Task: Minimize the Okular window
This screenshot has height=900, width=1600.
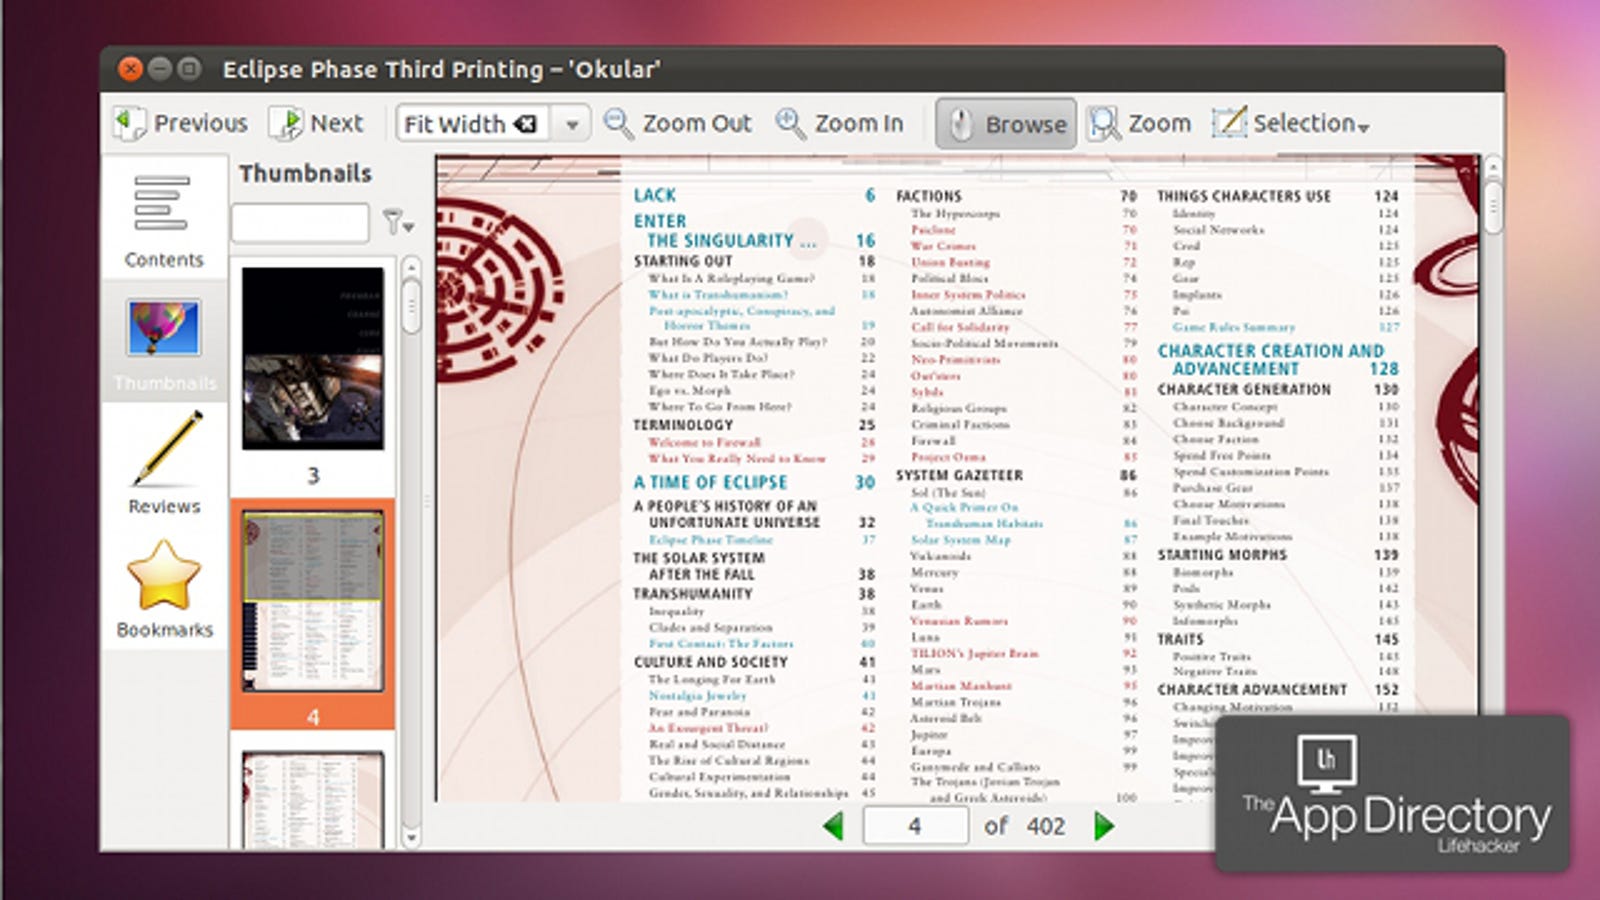Action: point(159,69)
